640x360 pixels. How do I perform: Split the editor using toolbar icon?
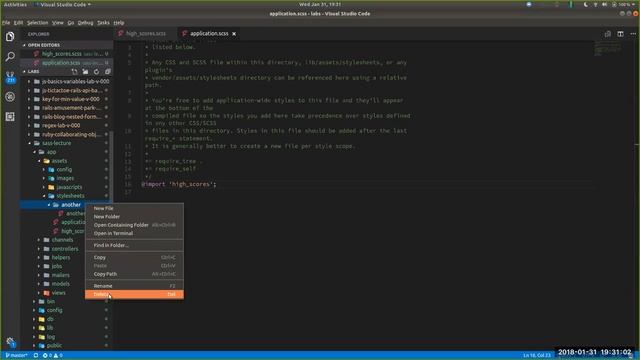pyautogui.click(x=620, y=34)
